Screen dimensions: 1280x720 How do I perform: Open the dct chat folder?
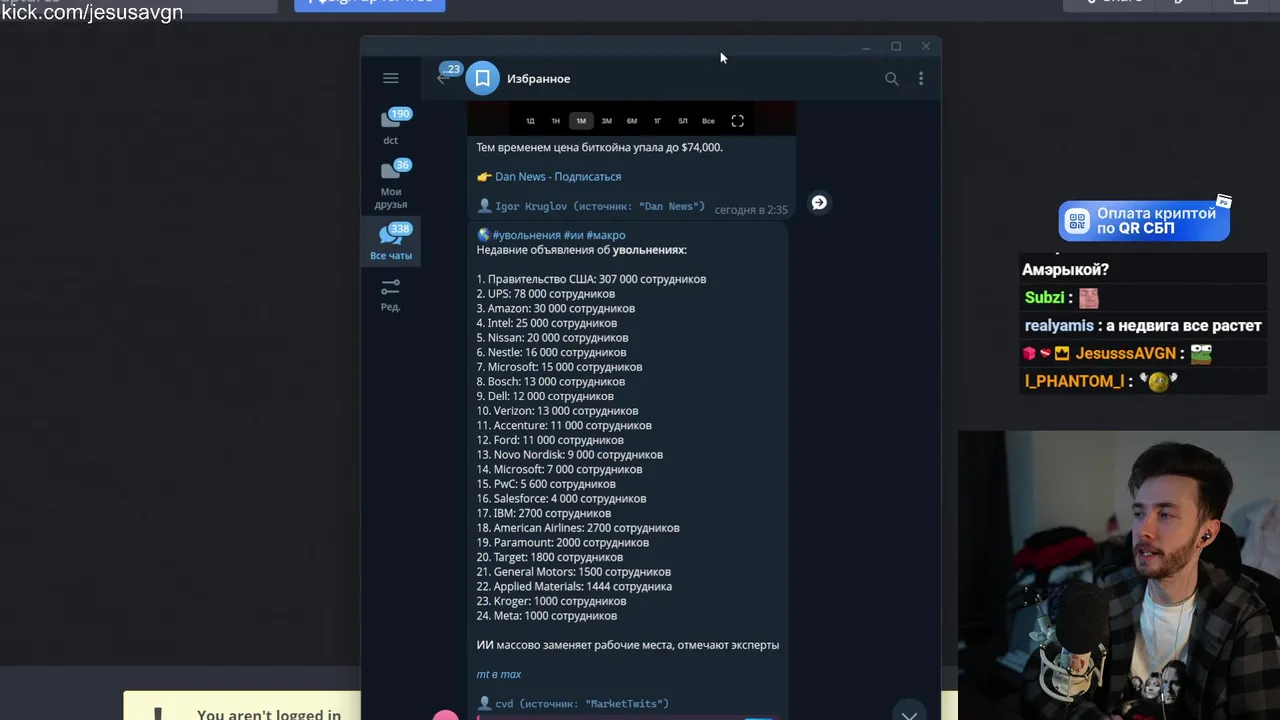(x=391, y=127)
